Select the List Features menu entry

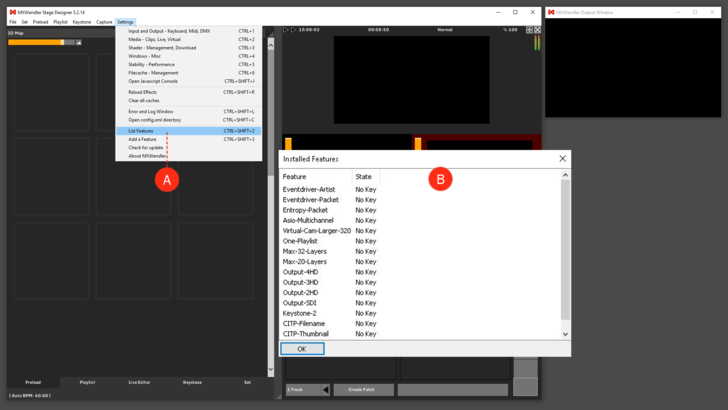coord(188,131)
